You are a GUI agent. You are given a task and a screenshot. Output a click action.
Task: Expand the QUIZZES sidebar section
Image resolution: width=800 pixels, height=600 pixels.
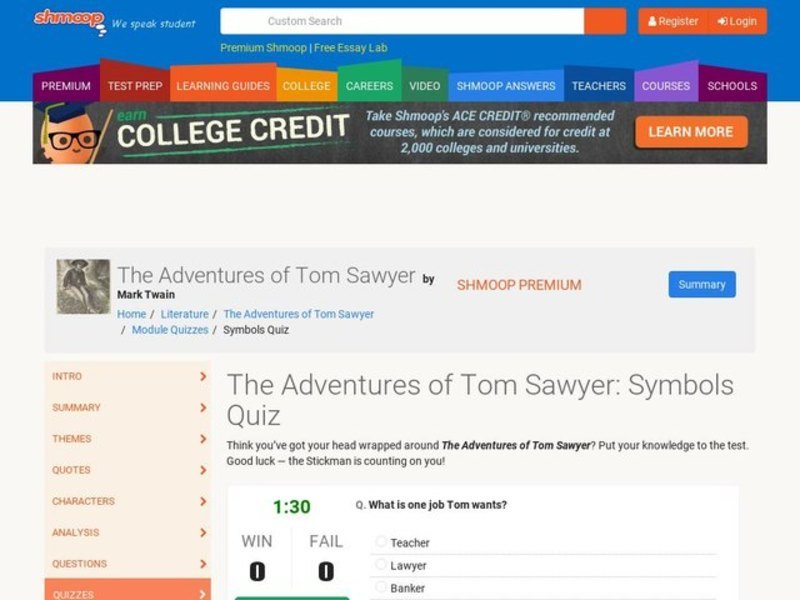tap(120, 593)
